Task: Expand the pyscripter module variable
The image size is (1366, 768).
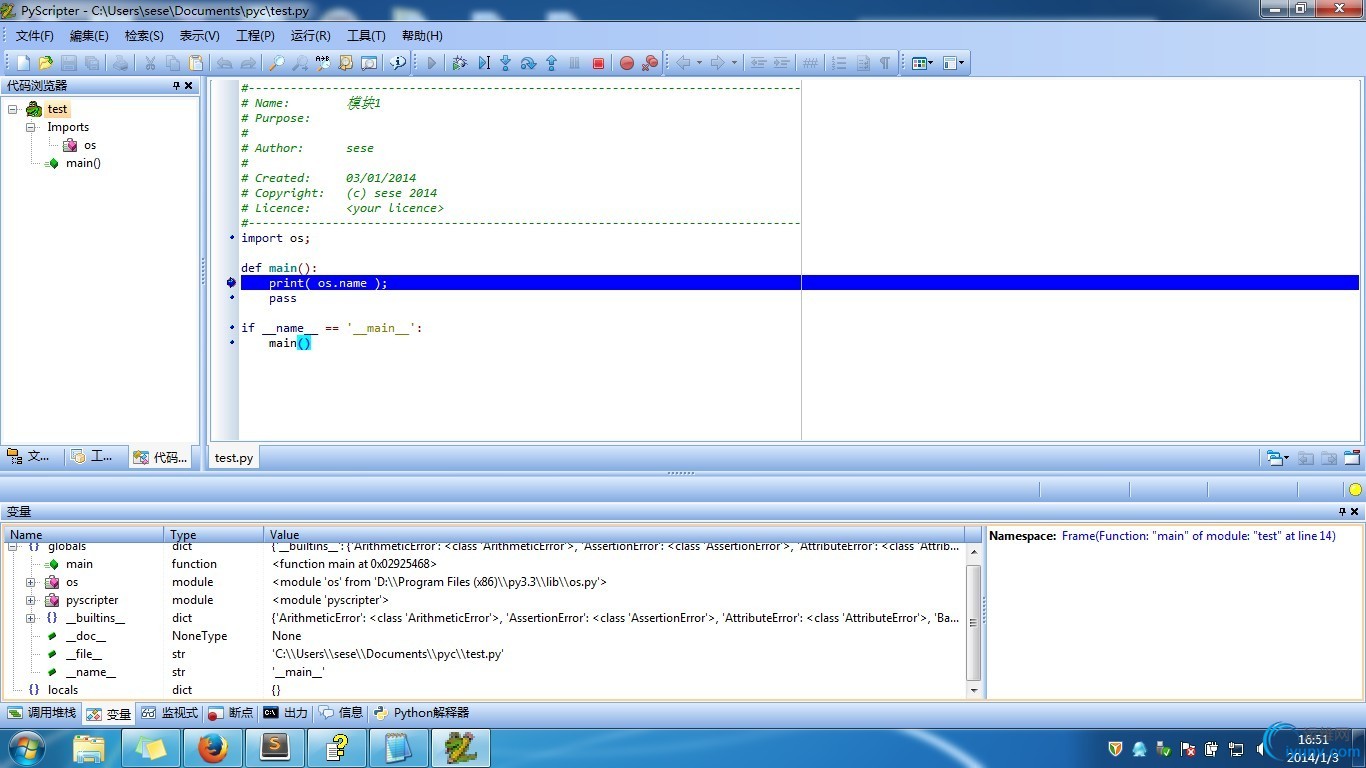Action: 31,600
